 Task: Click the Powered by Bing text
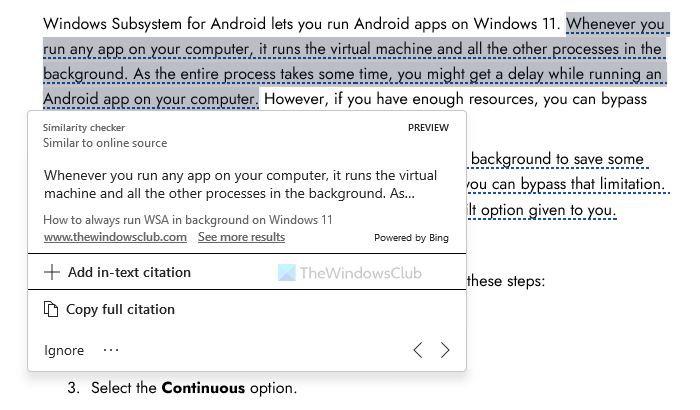[x=411, y=238]
